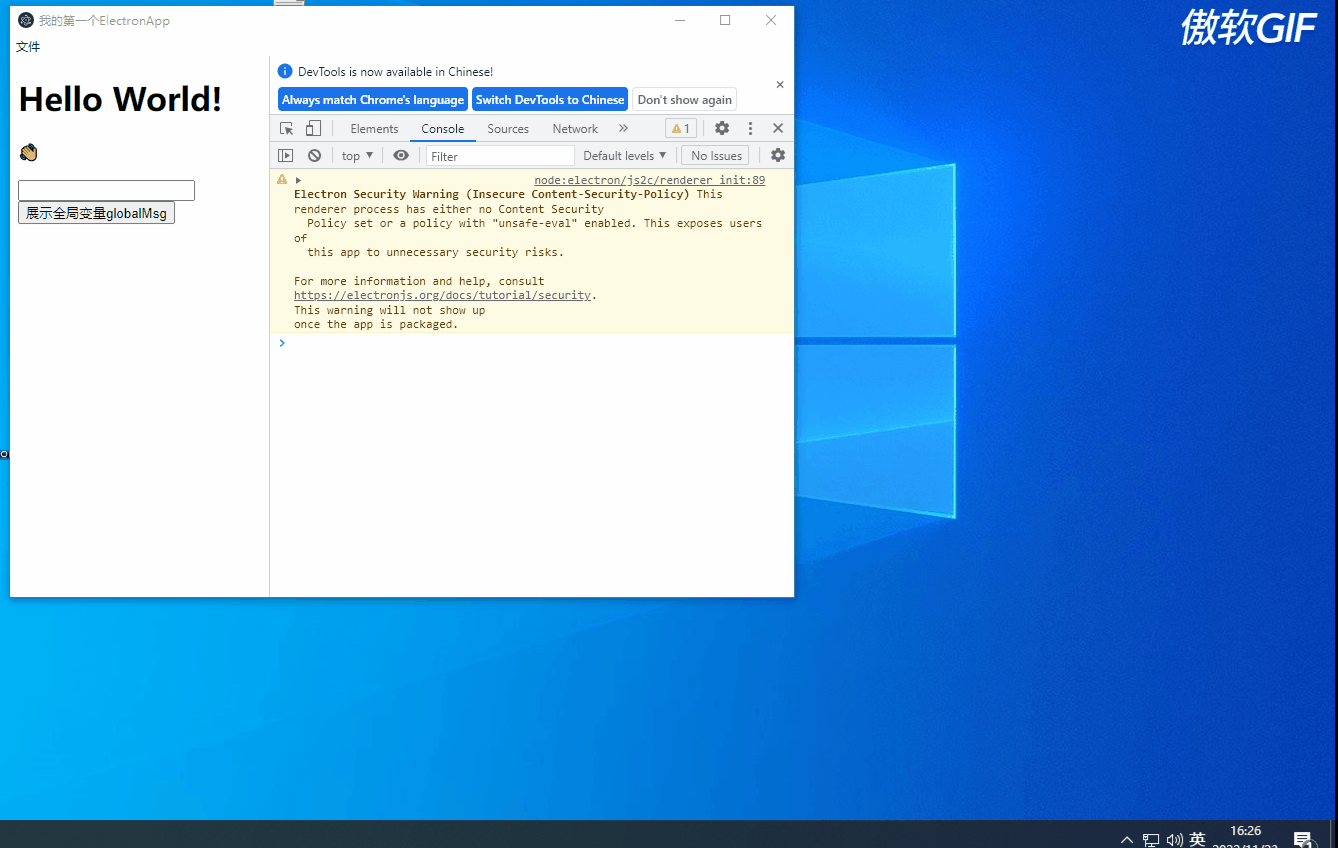Toggle the device toolbar icon
1338x848 pixels.
click(313, 129)
